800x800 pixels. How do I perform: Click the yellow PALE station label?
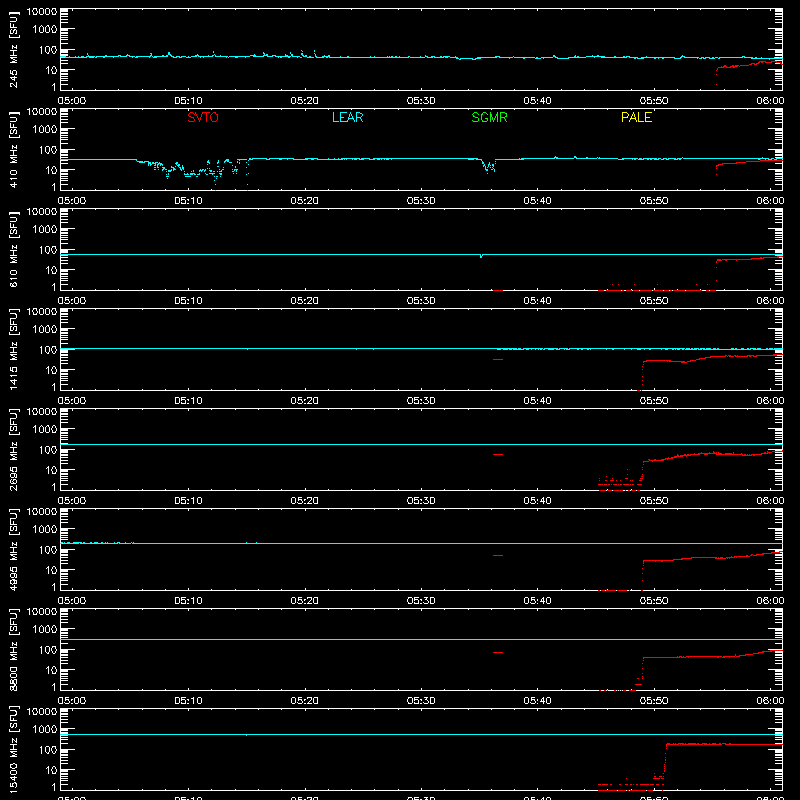pos(636,117)
